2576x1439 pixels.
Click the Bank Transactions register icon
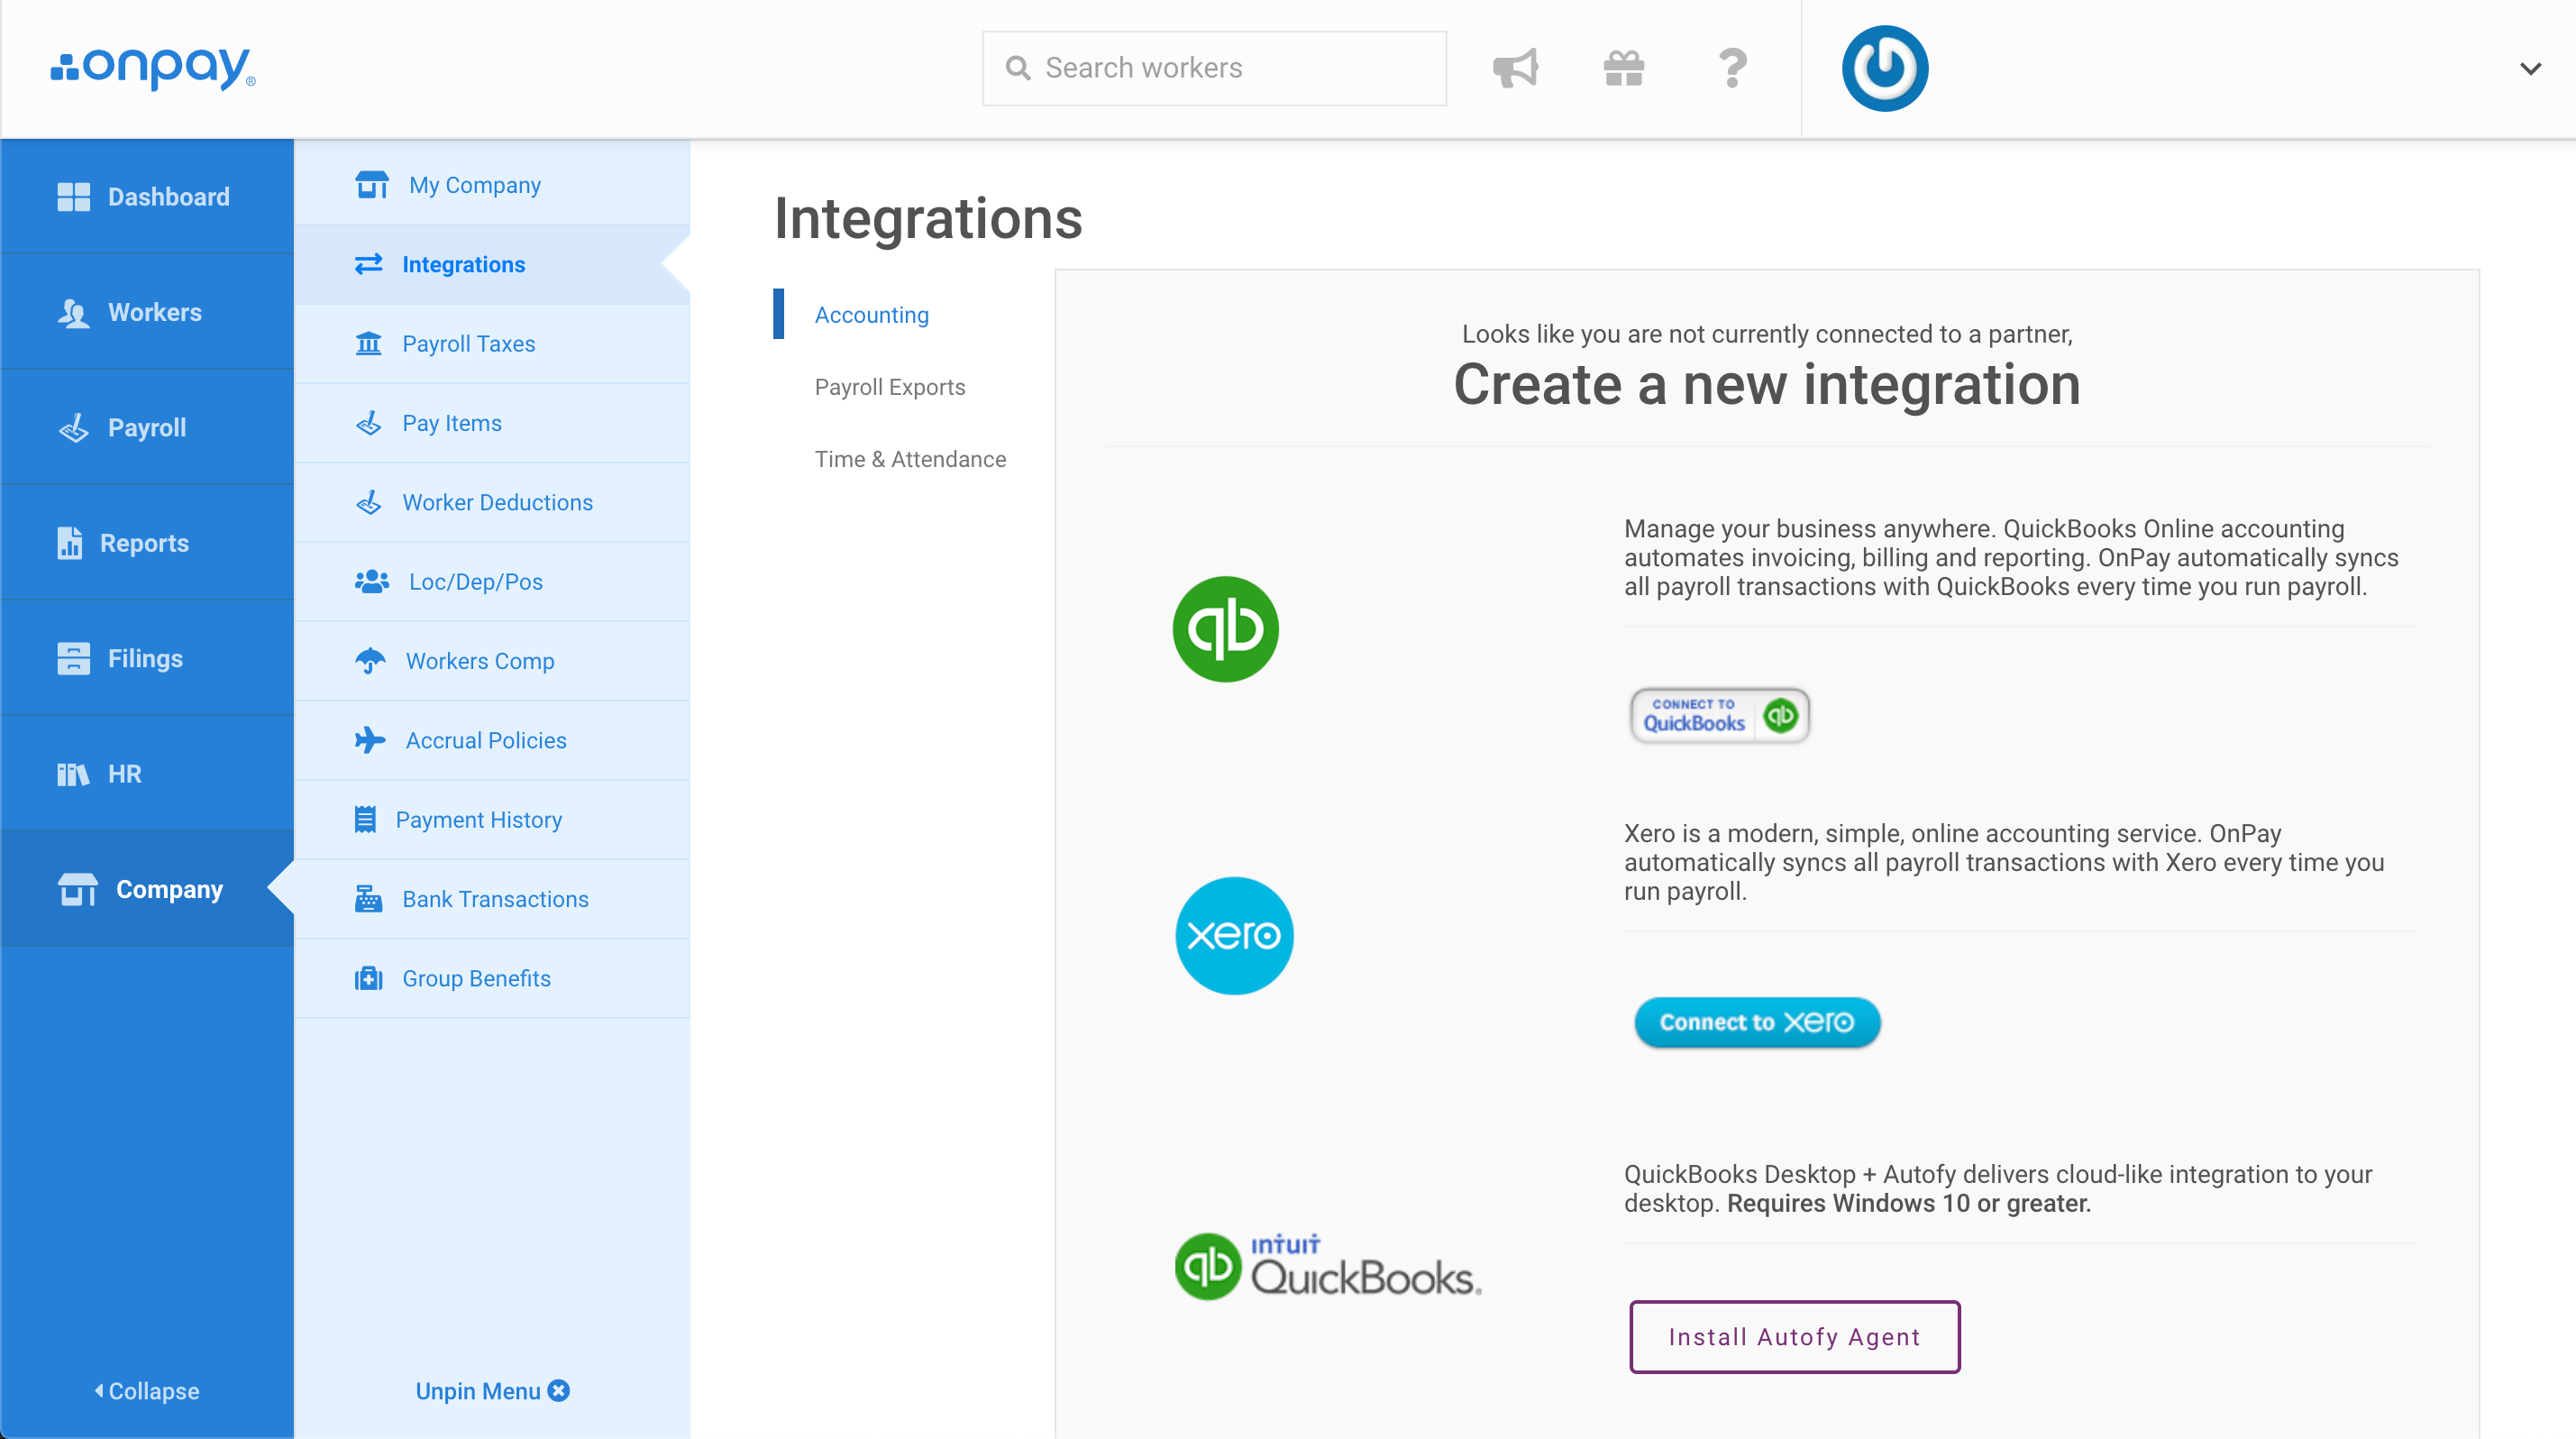(x=368, y=899)
